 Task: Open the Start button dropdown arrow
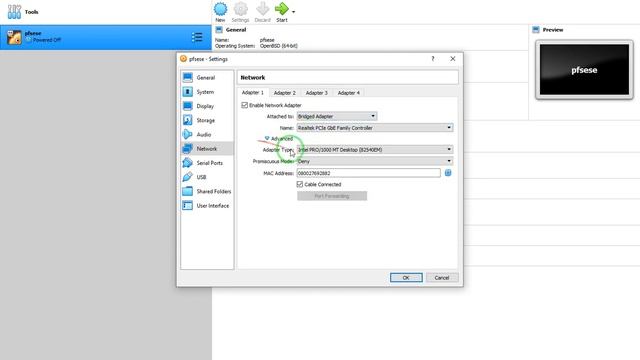point(293,12)
